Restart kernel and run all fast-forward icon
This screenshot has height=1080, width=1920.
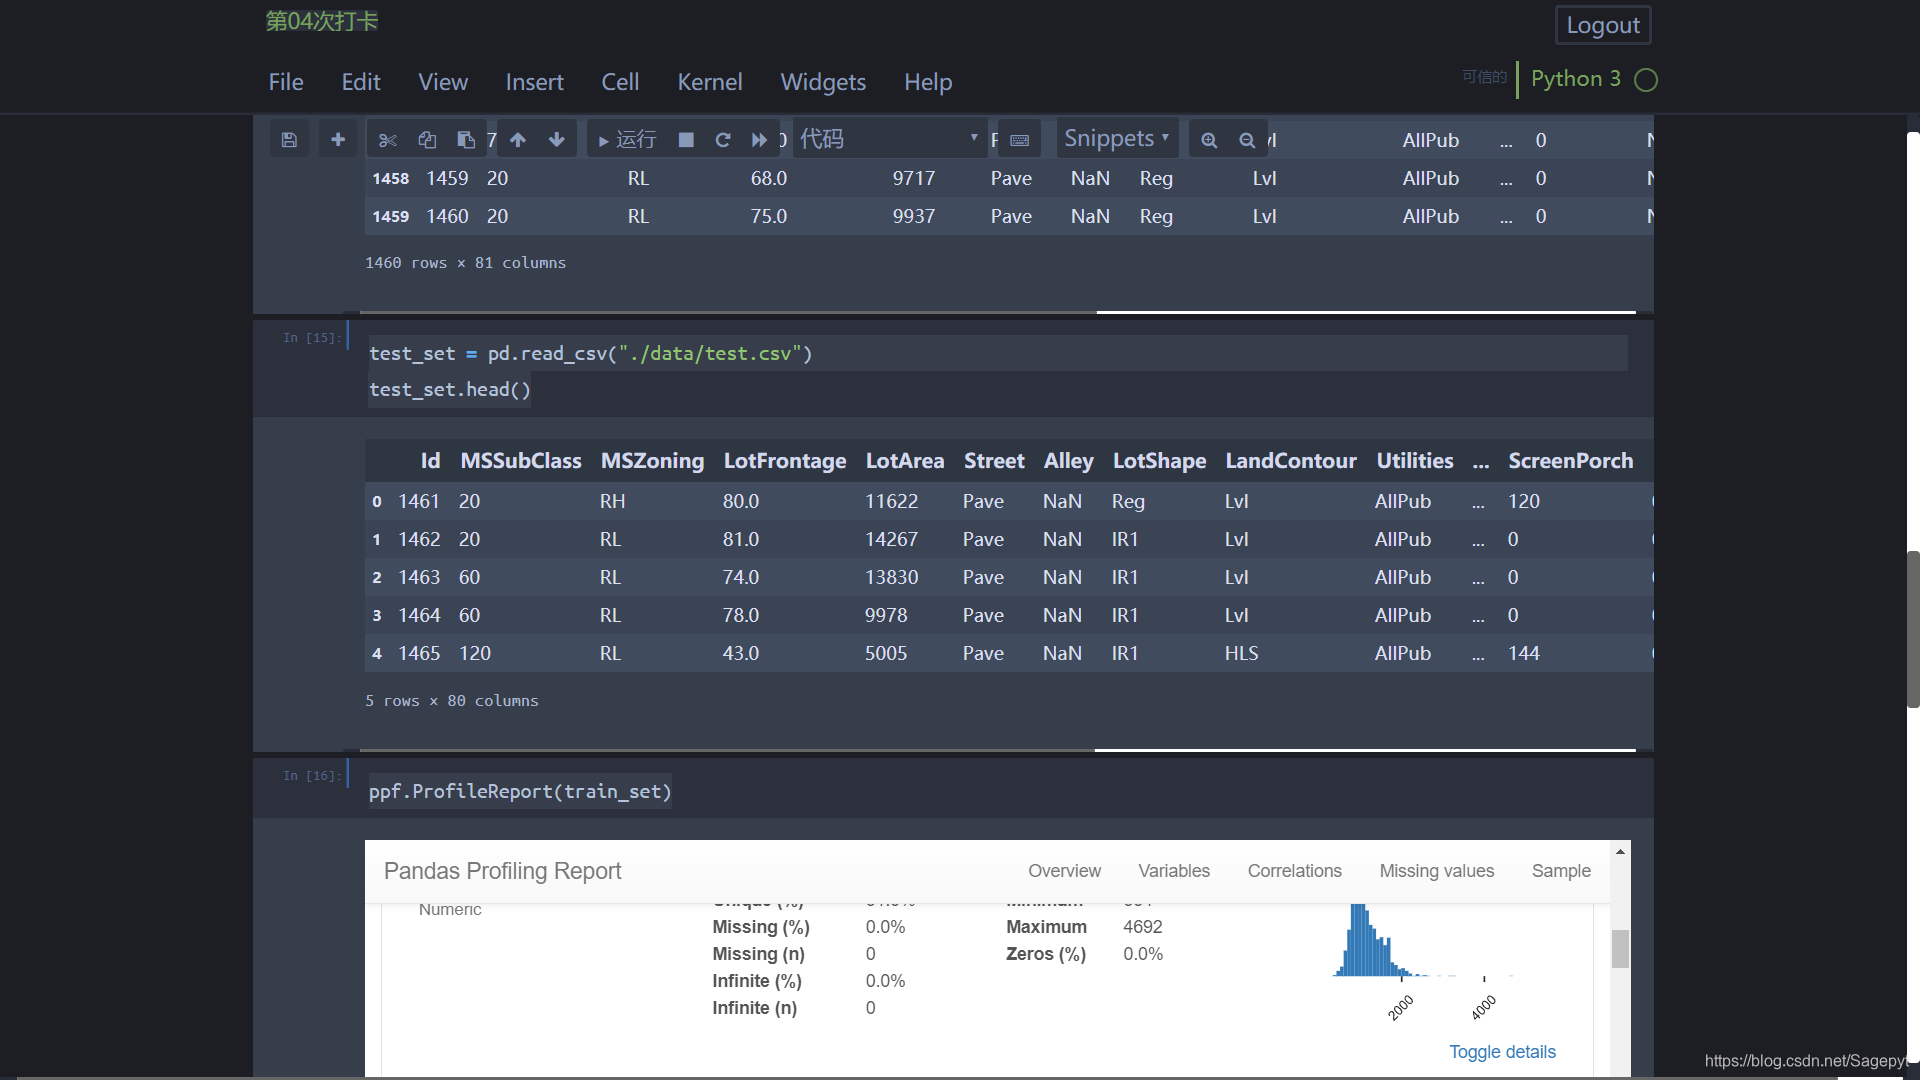[x=760, y=139]
